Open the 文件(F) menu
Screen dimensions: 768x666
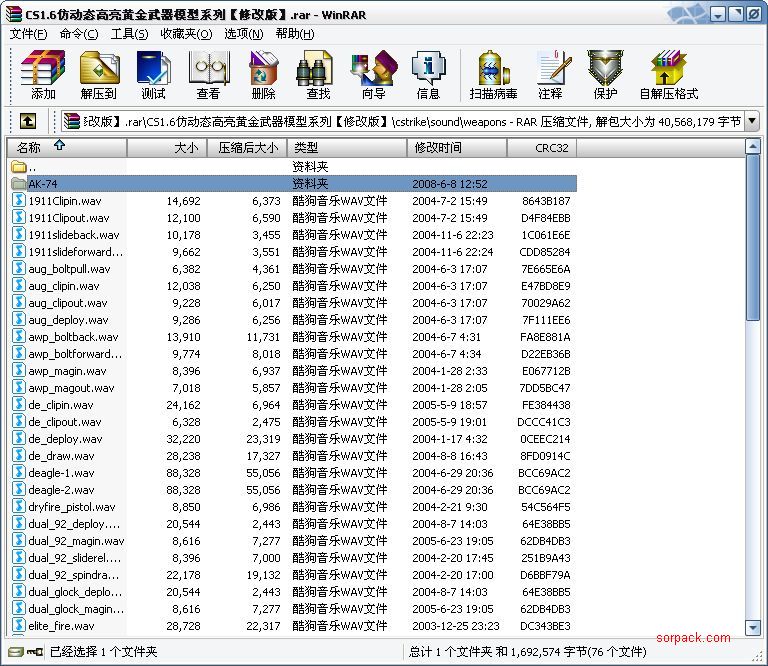28,33
